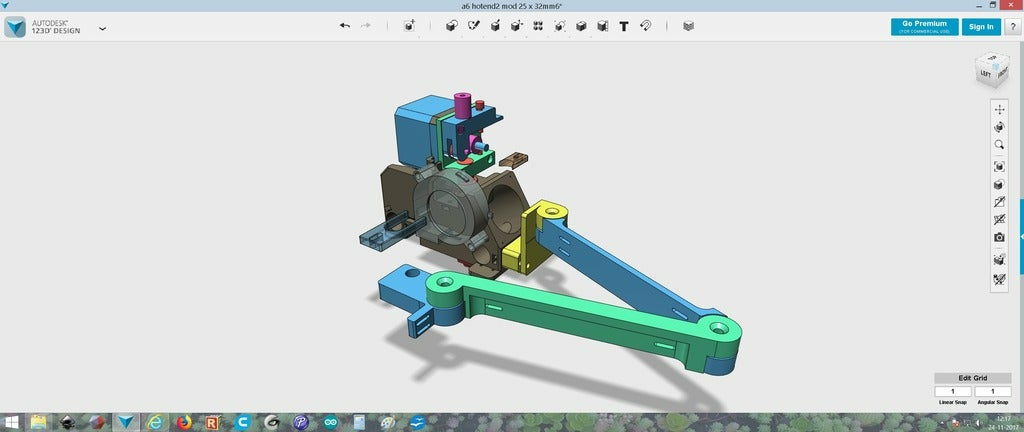The width and height of the screenshot is (1024, 432).
Task: Open the Grouping tools menu
Action: coord(560,26)
